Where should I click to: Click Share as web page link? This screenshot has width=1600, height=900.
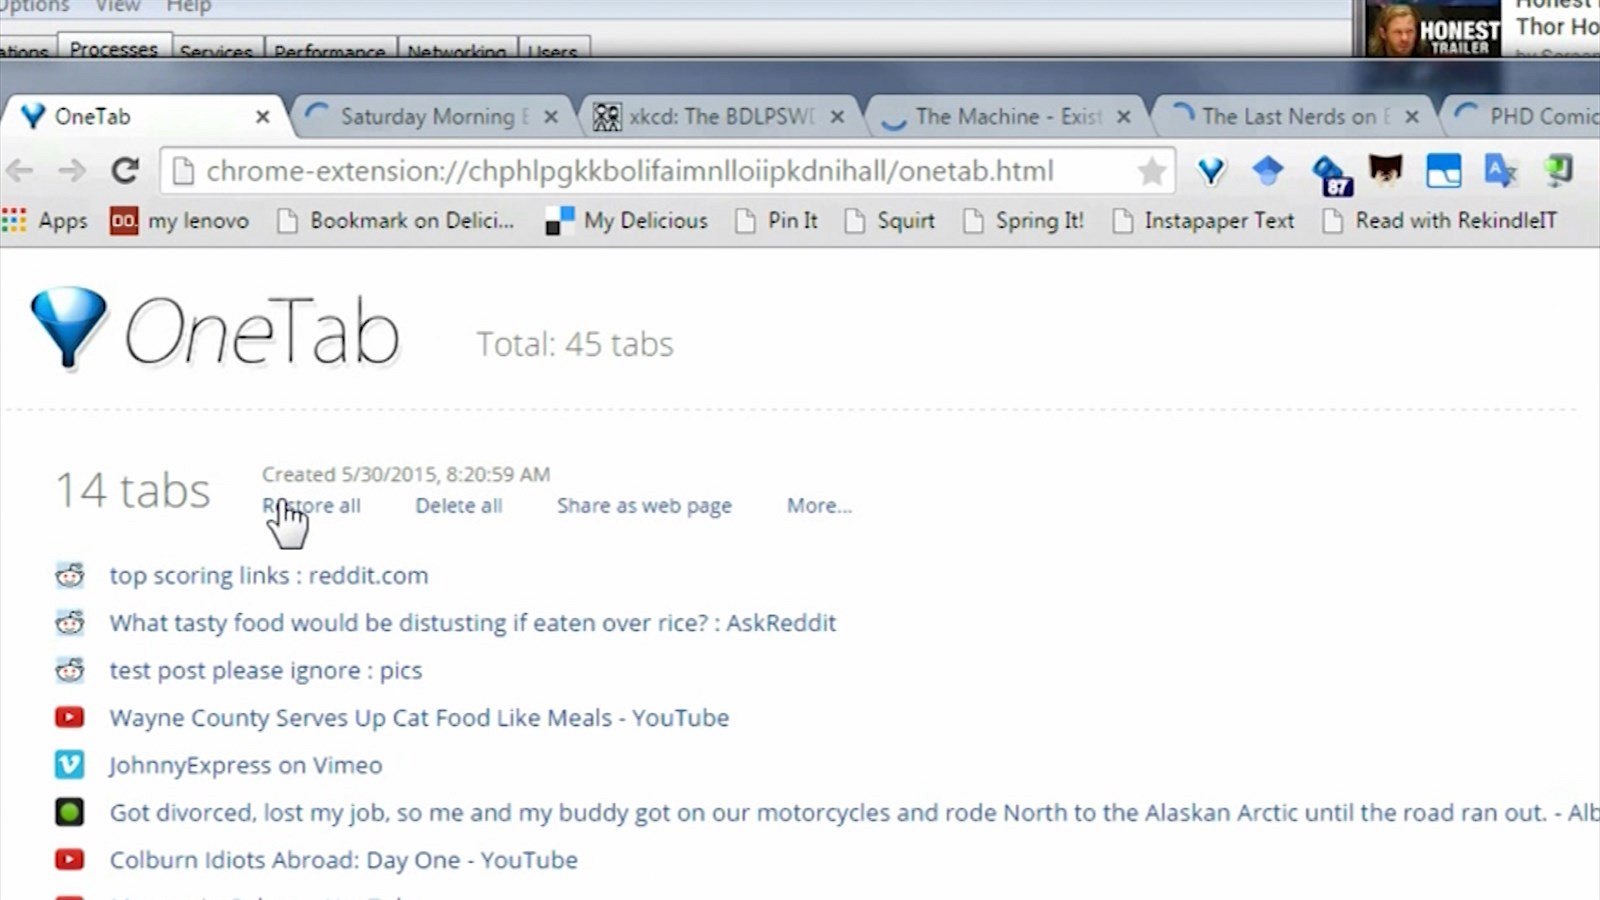tap(644, 506)
